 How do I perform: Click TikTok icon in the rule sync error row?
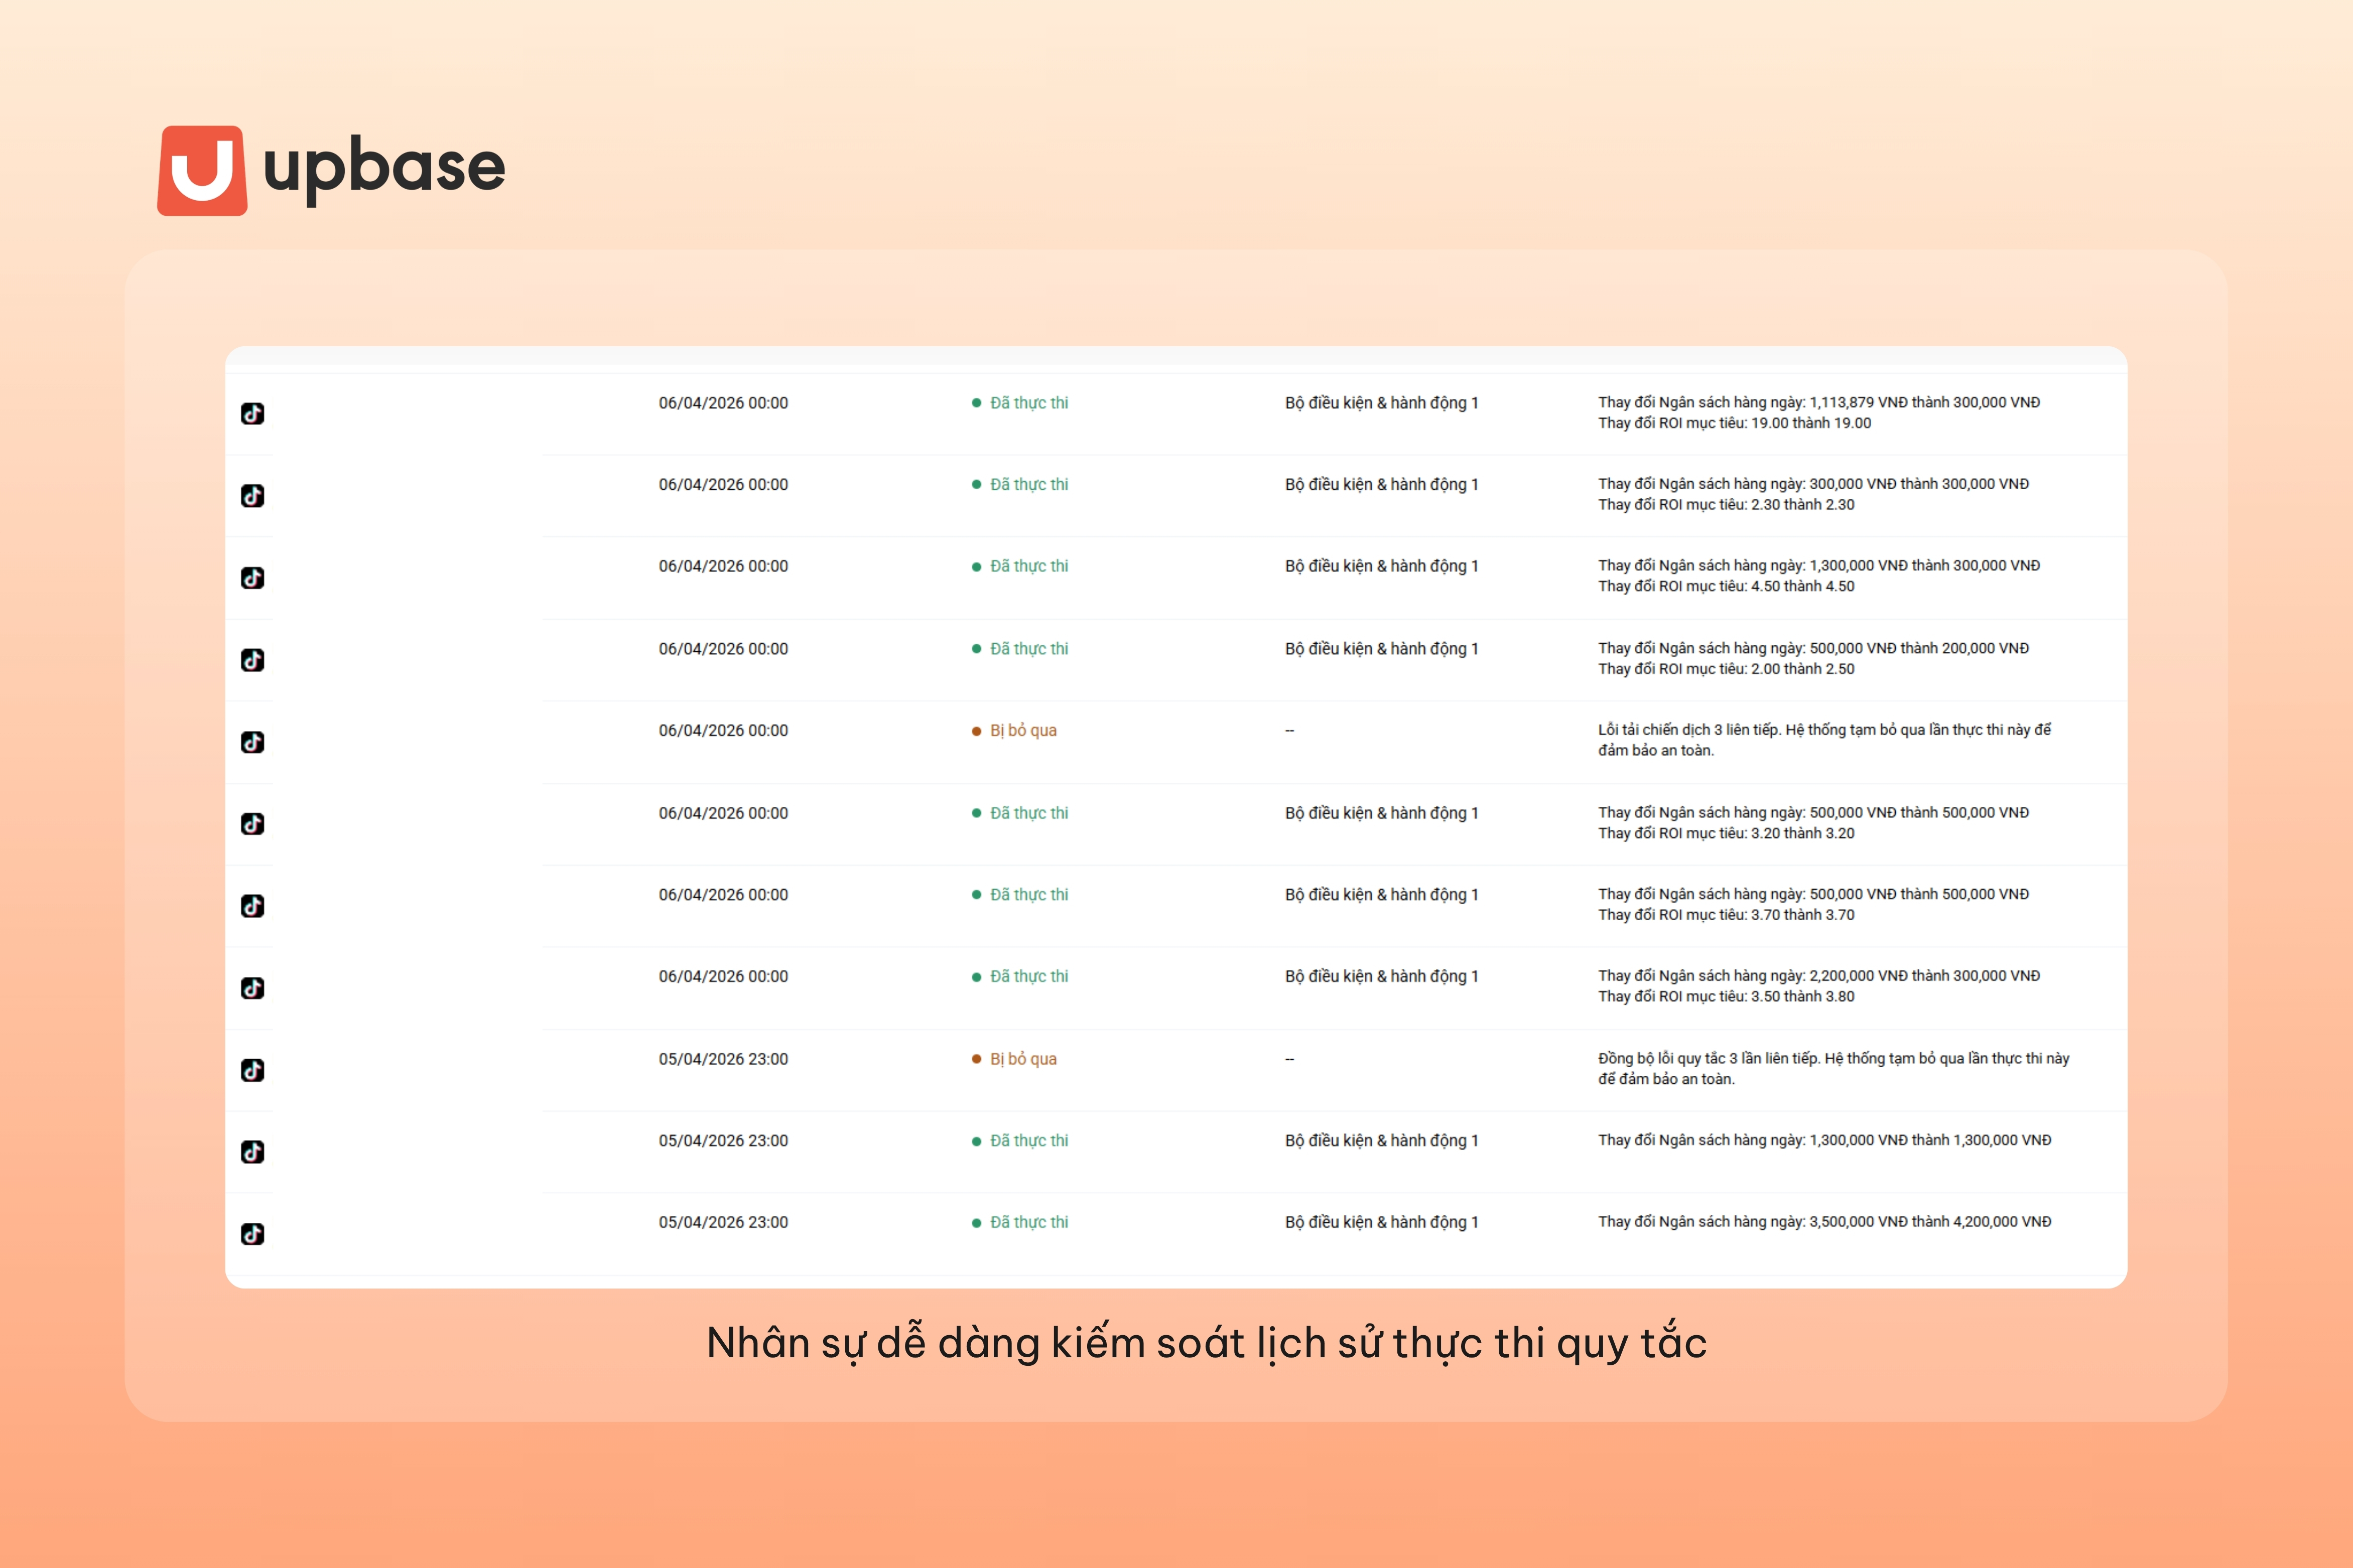[x=253, y=1070]
